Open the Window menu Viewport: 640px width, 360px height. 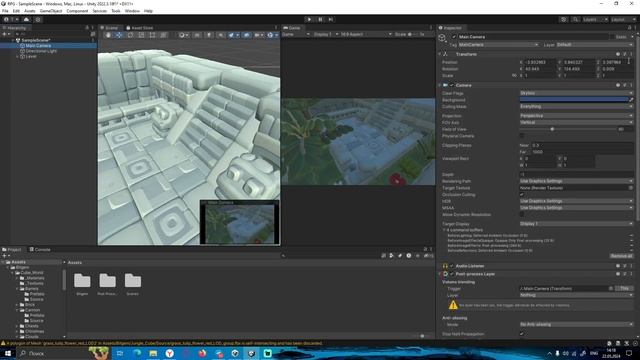coord(132,11)
